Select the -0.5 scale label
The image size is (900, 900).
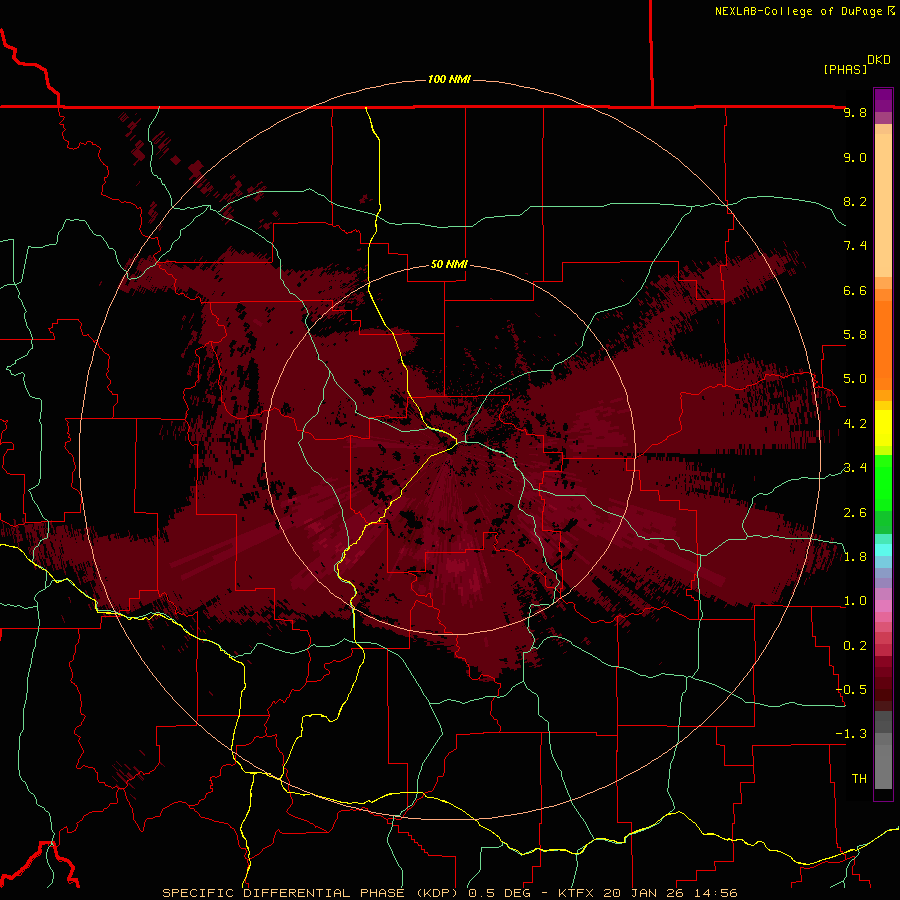point(851,690)
